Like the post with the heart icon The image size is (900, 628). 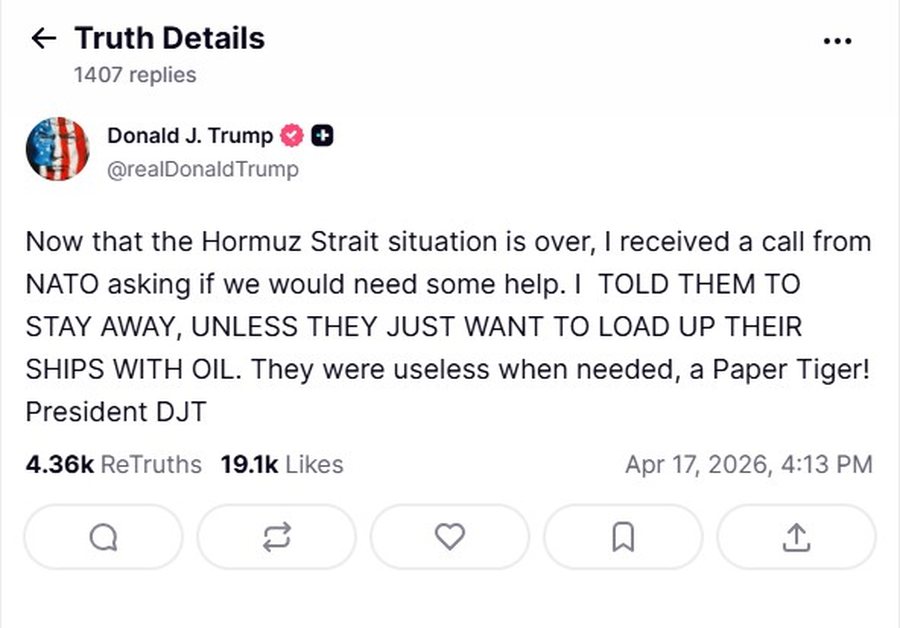coord(450,538)
